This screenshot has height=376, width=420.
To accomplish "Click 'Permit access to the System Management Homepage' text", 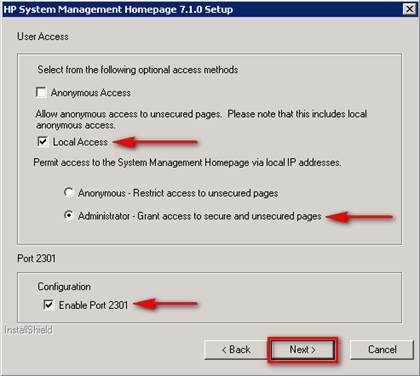I will [187, 163].
